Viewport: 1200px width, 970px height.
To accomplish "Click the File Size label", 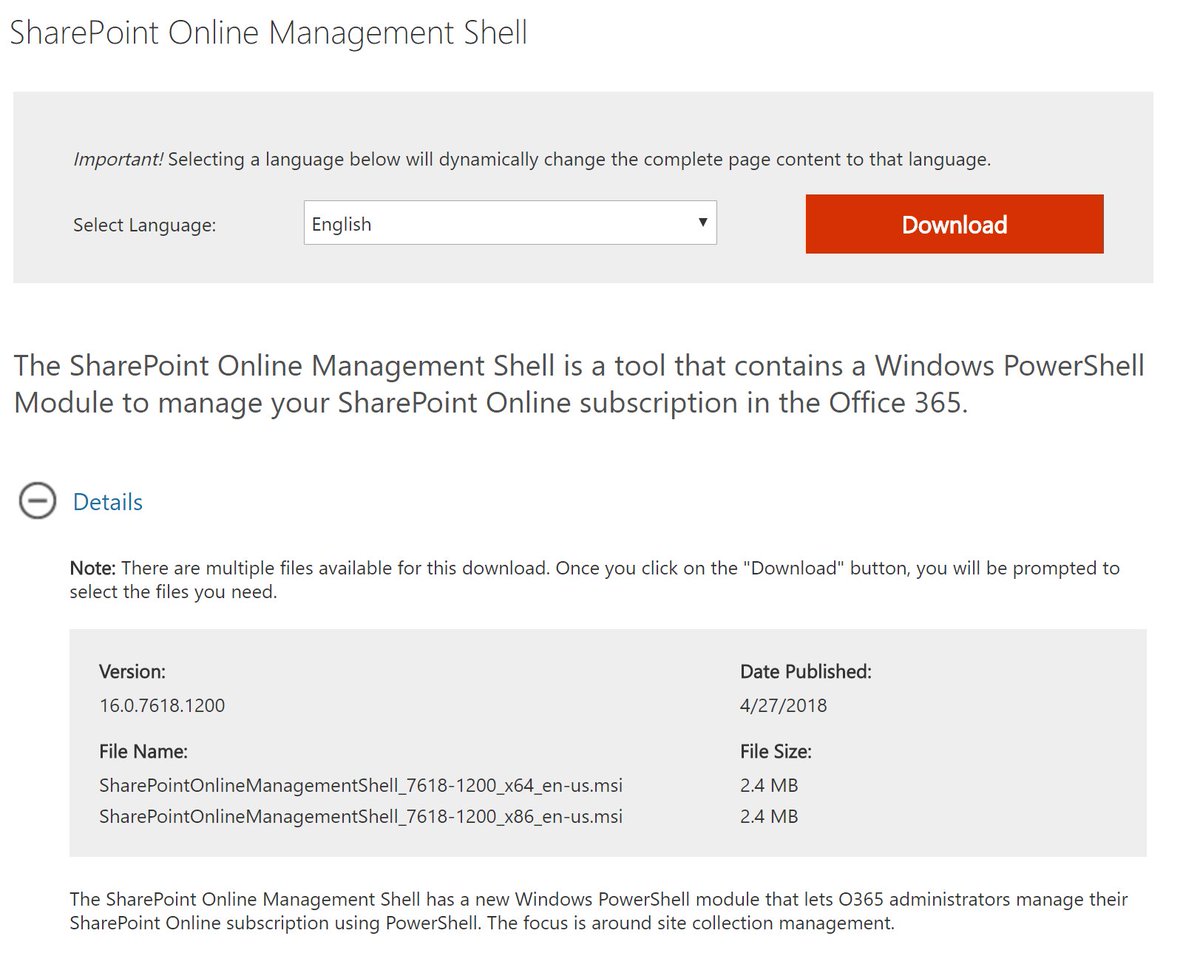I will click(x=776, y=751).
